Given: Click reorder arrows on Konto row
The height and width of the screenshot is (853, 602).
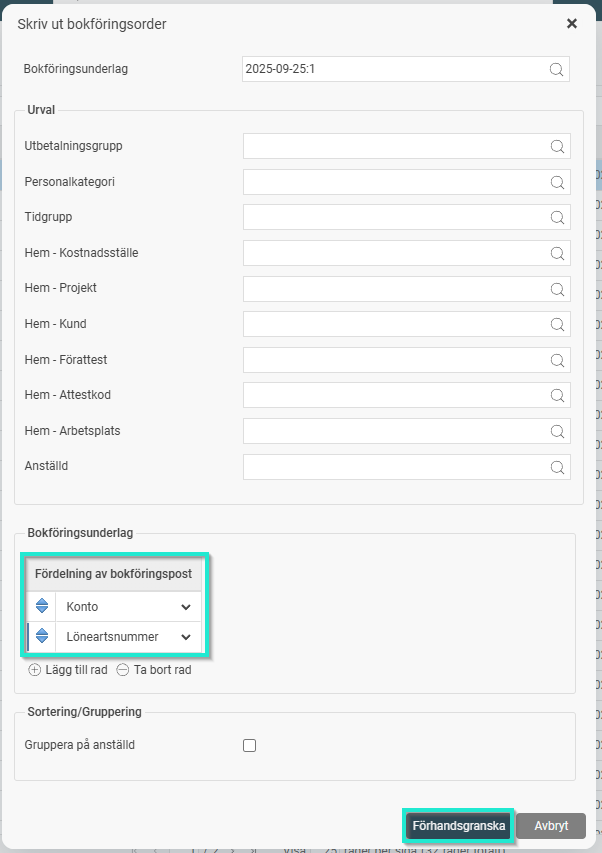Looking at the screenshot, I should point(42,607).
